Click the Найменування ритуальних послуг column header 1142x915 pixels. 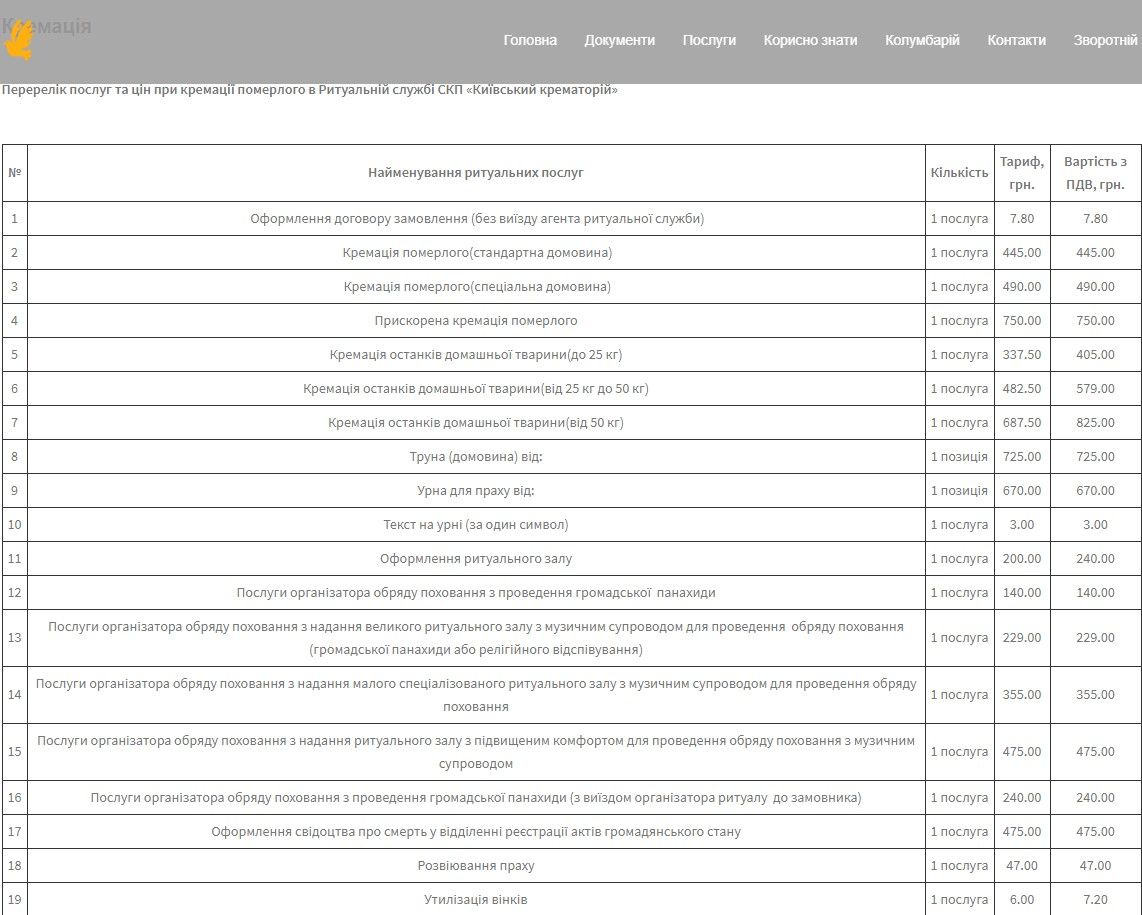(476, 173)
